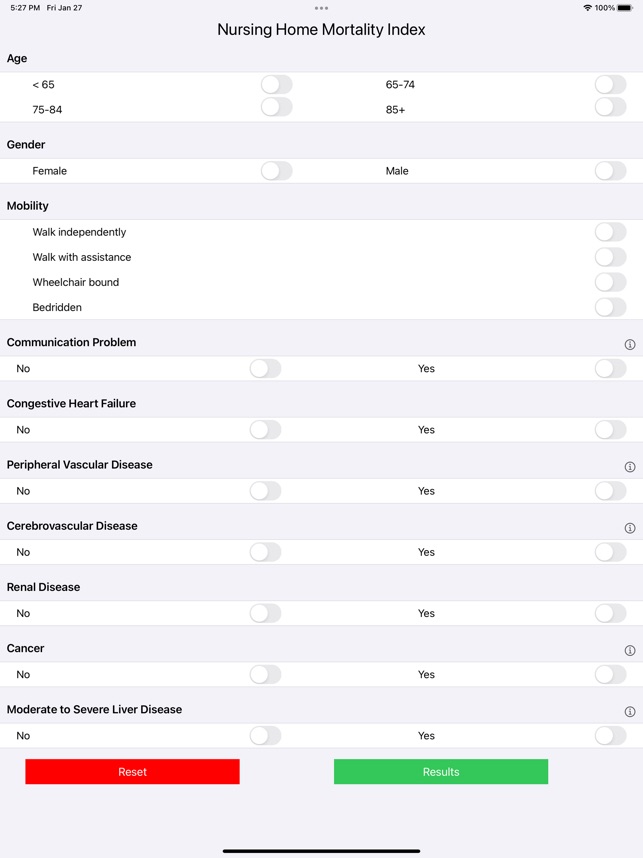Enable the Female gender toggle
This screenshot has height=858, width=643.
coord(276,171)
